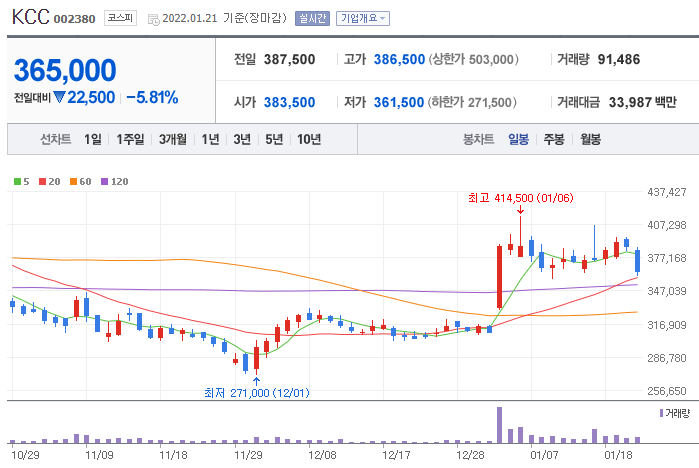Switch to the 월봉 monthly candle chart
Viewport: 699px width, 468px height.
pyautogui.click(x=590, y=140)
